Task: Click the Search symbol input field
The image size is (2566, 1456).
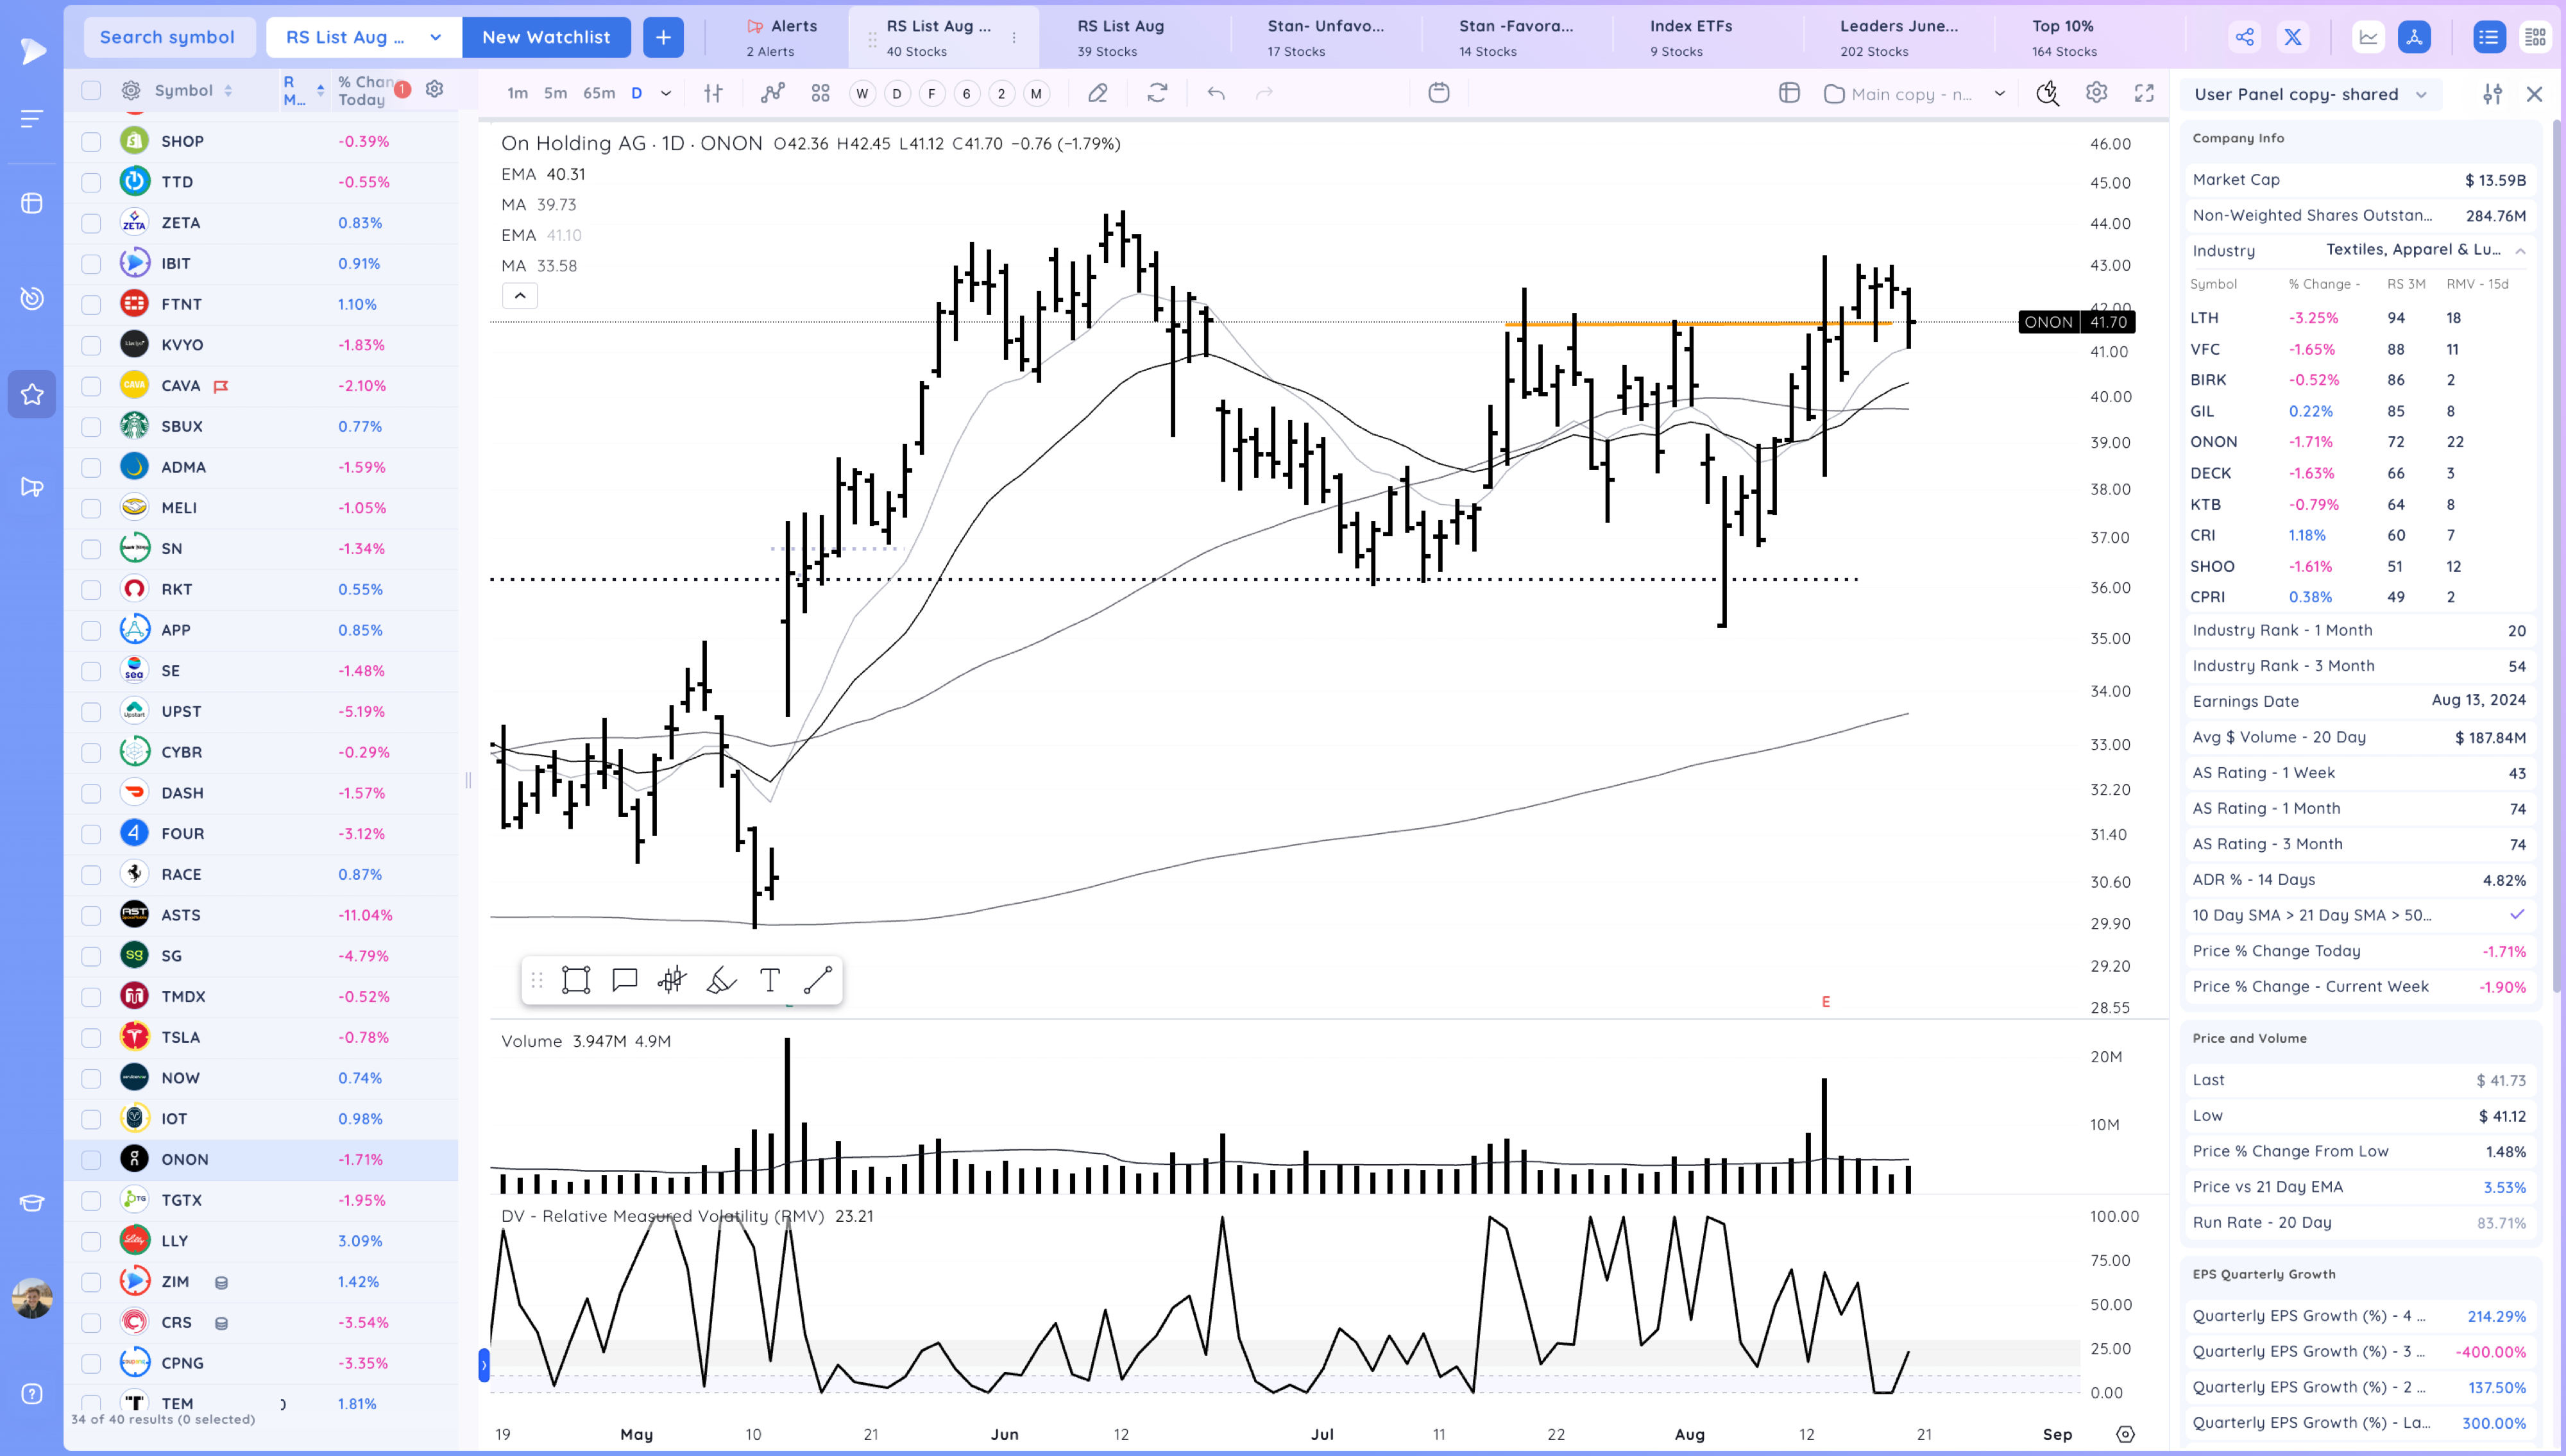Action: tap(168, 37)
